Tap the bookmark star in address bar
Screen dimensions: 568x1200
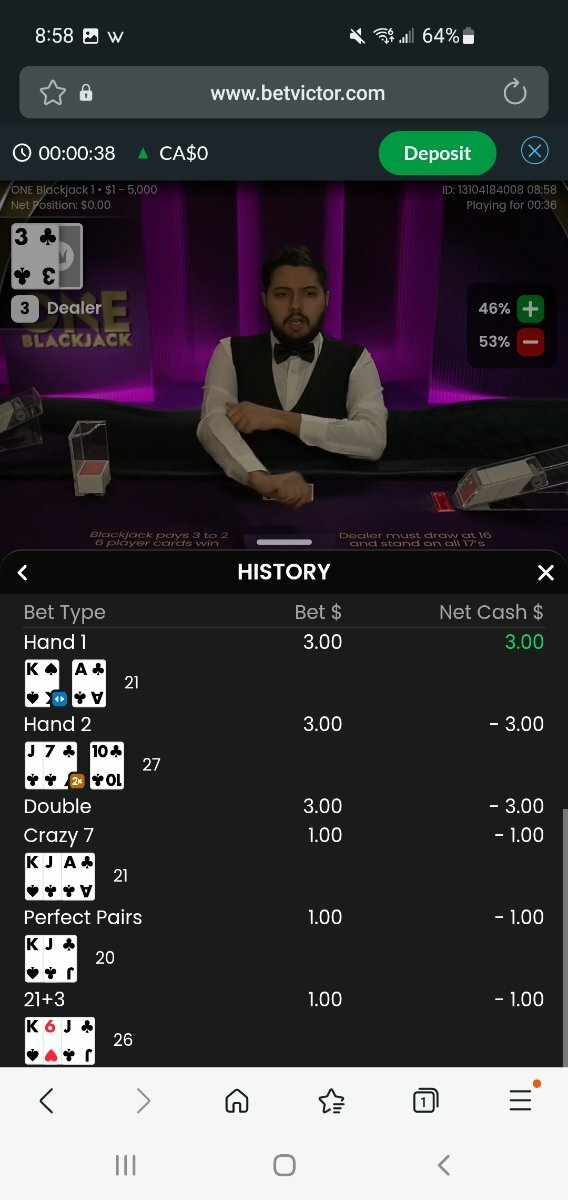pyautogui.click(x=52, y=93)
